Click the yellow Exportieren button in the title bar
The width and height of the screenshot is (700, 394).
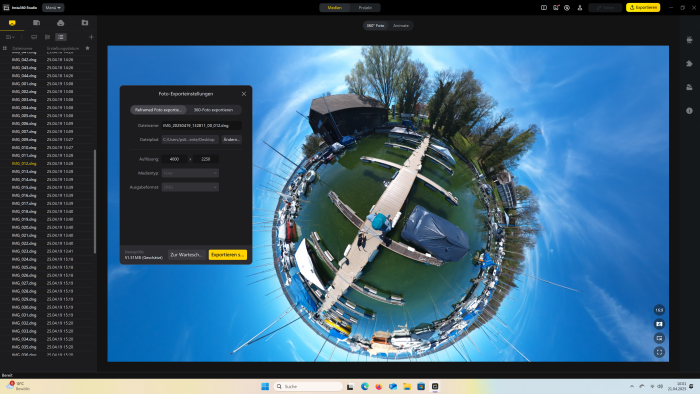click(x=643, y=8)
